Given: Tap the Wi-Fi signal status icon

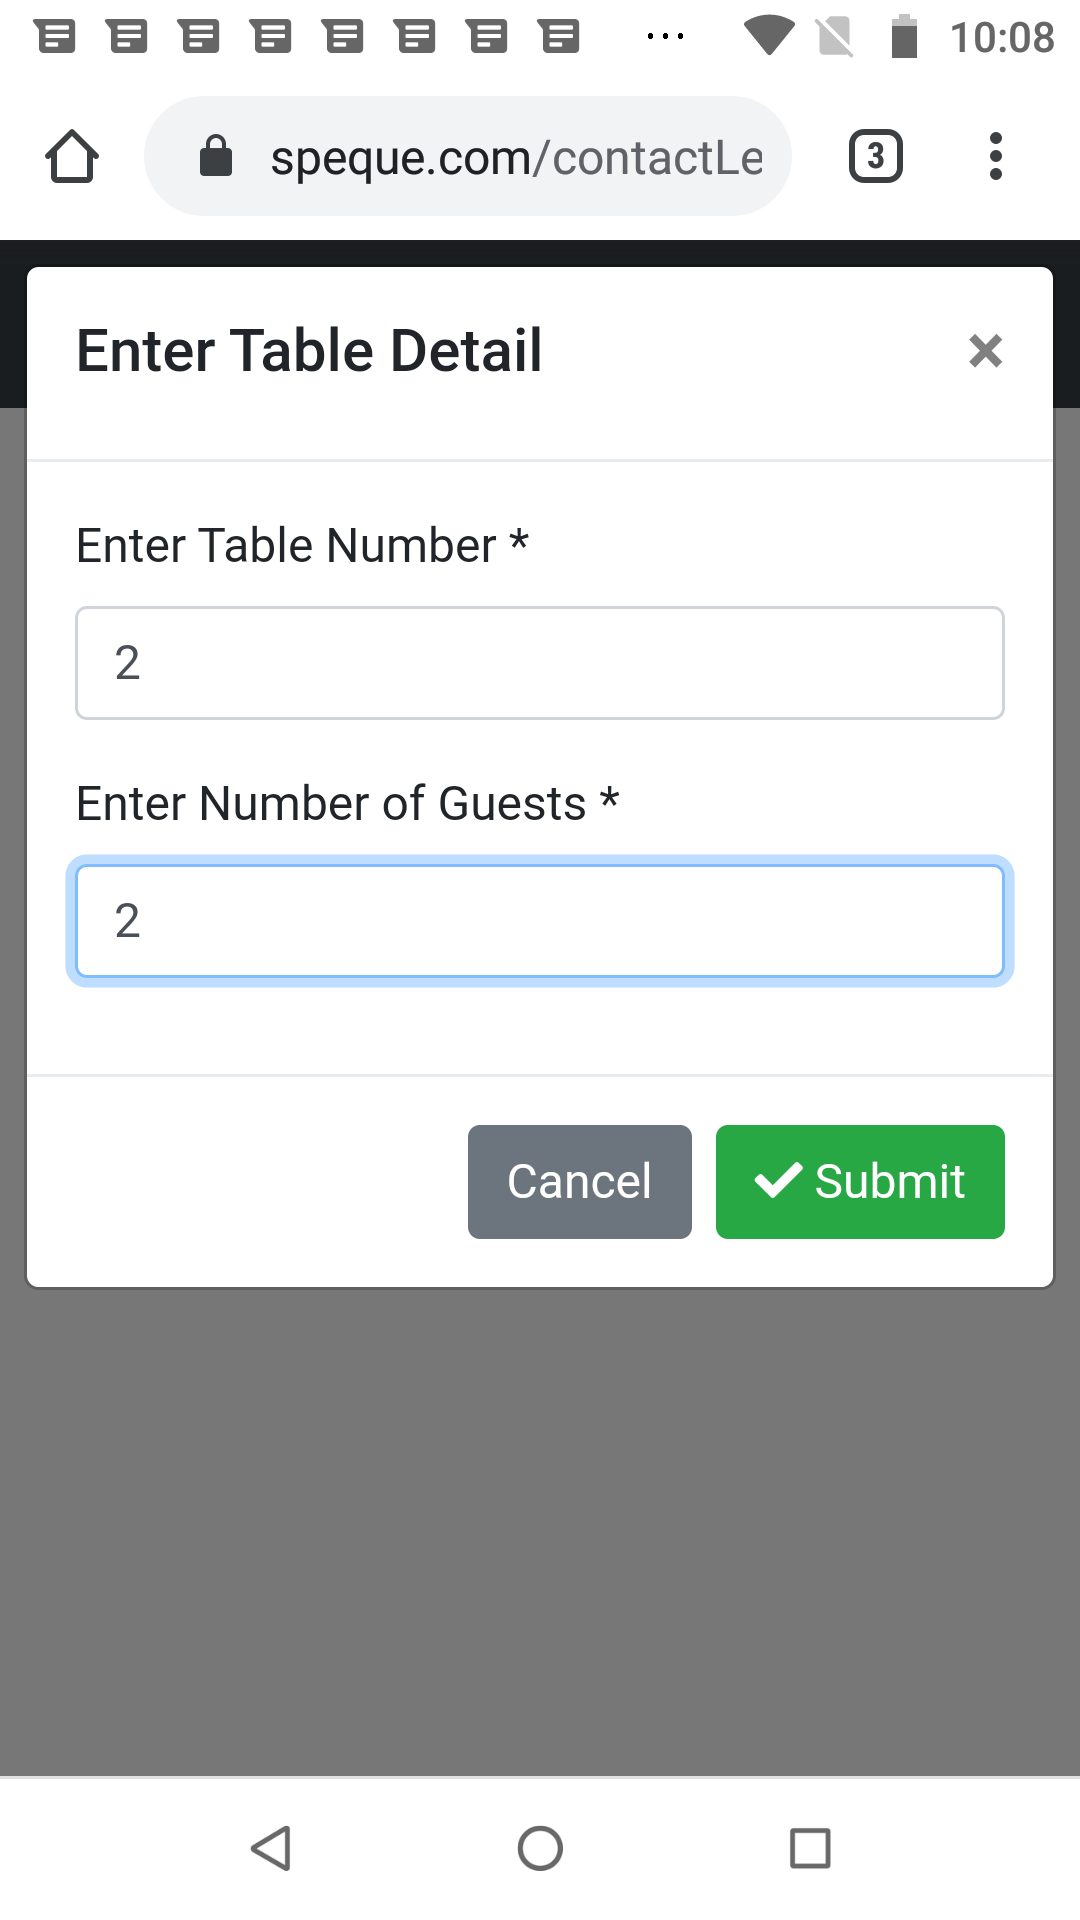Looking at the screenshot, I should 769,36.
